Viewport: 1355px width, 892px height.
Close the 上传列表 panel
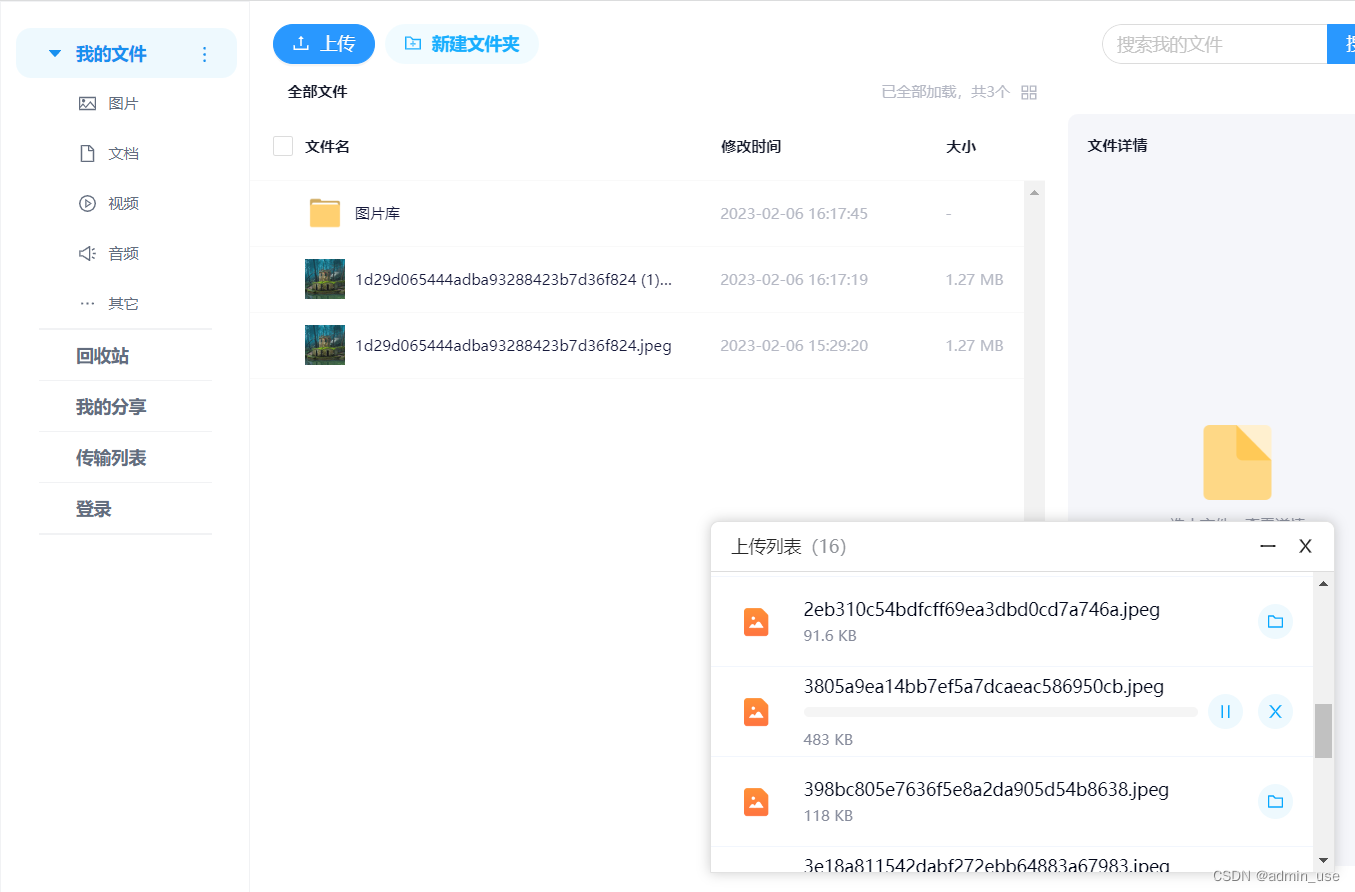click(1305, 546)
